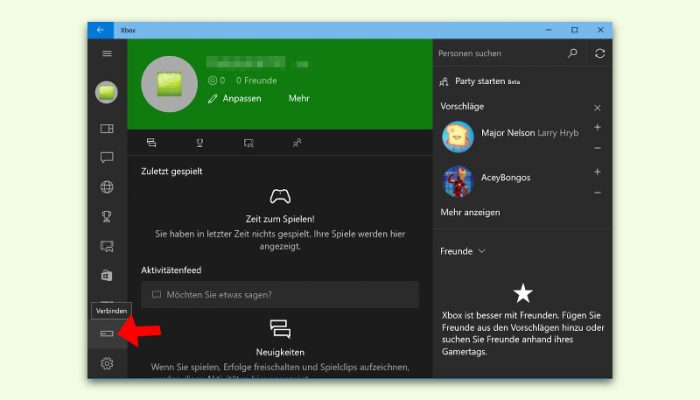This screenshot has height=400, width=700.
Task: Click the Zeit zum Spielen! text
Action: click(x=280, y=219)
